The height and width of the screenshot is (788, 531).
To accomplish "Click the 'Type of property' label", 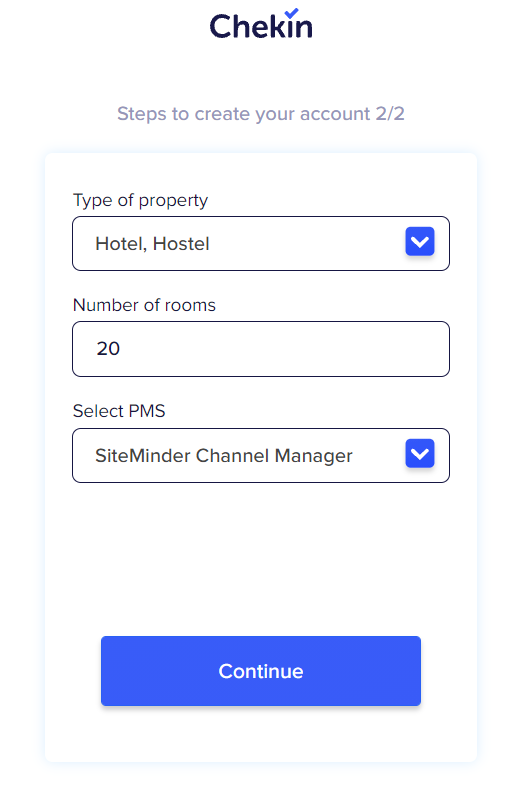I will [140, 201].
